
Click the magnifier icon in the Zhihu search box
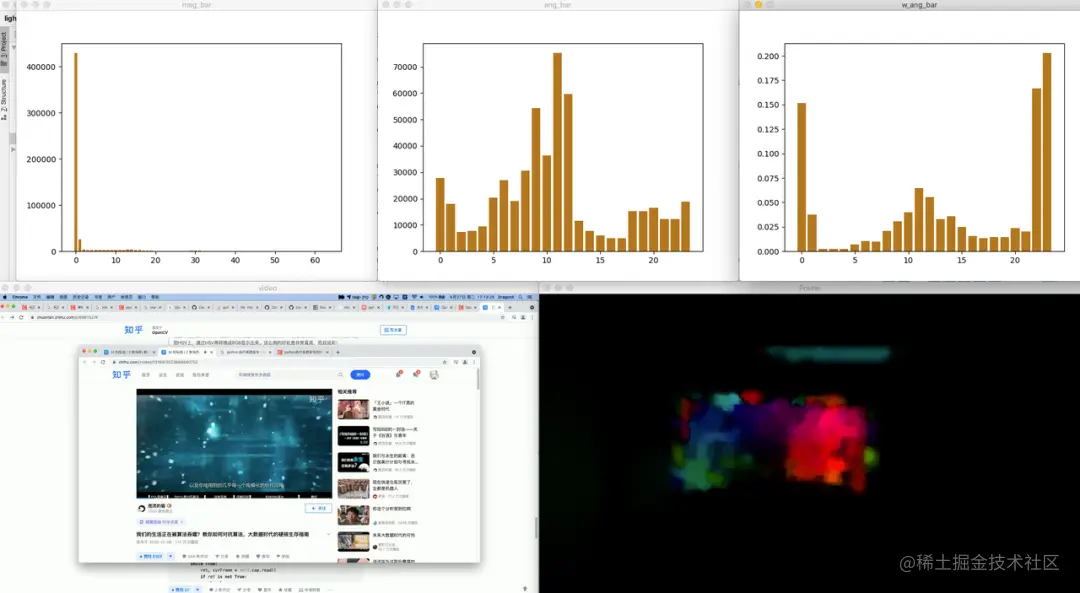pos(340,375)
